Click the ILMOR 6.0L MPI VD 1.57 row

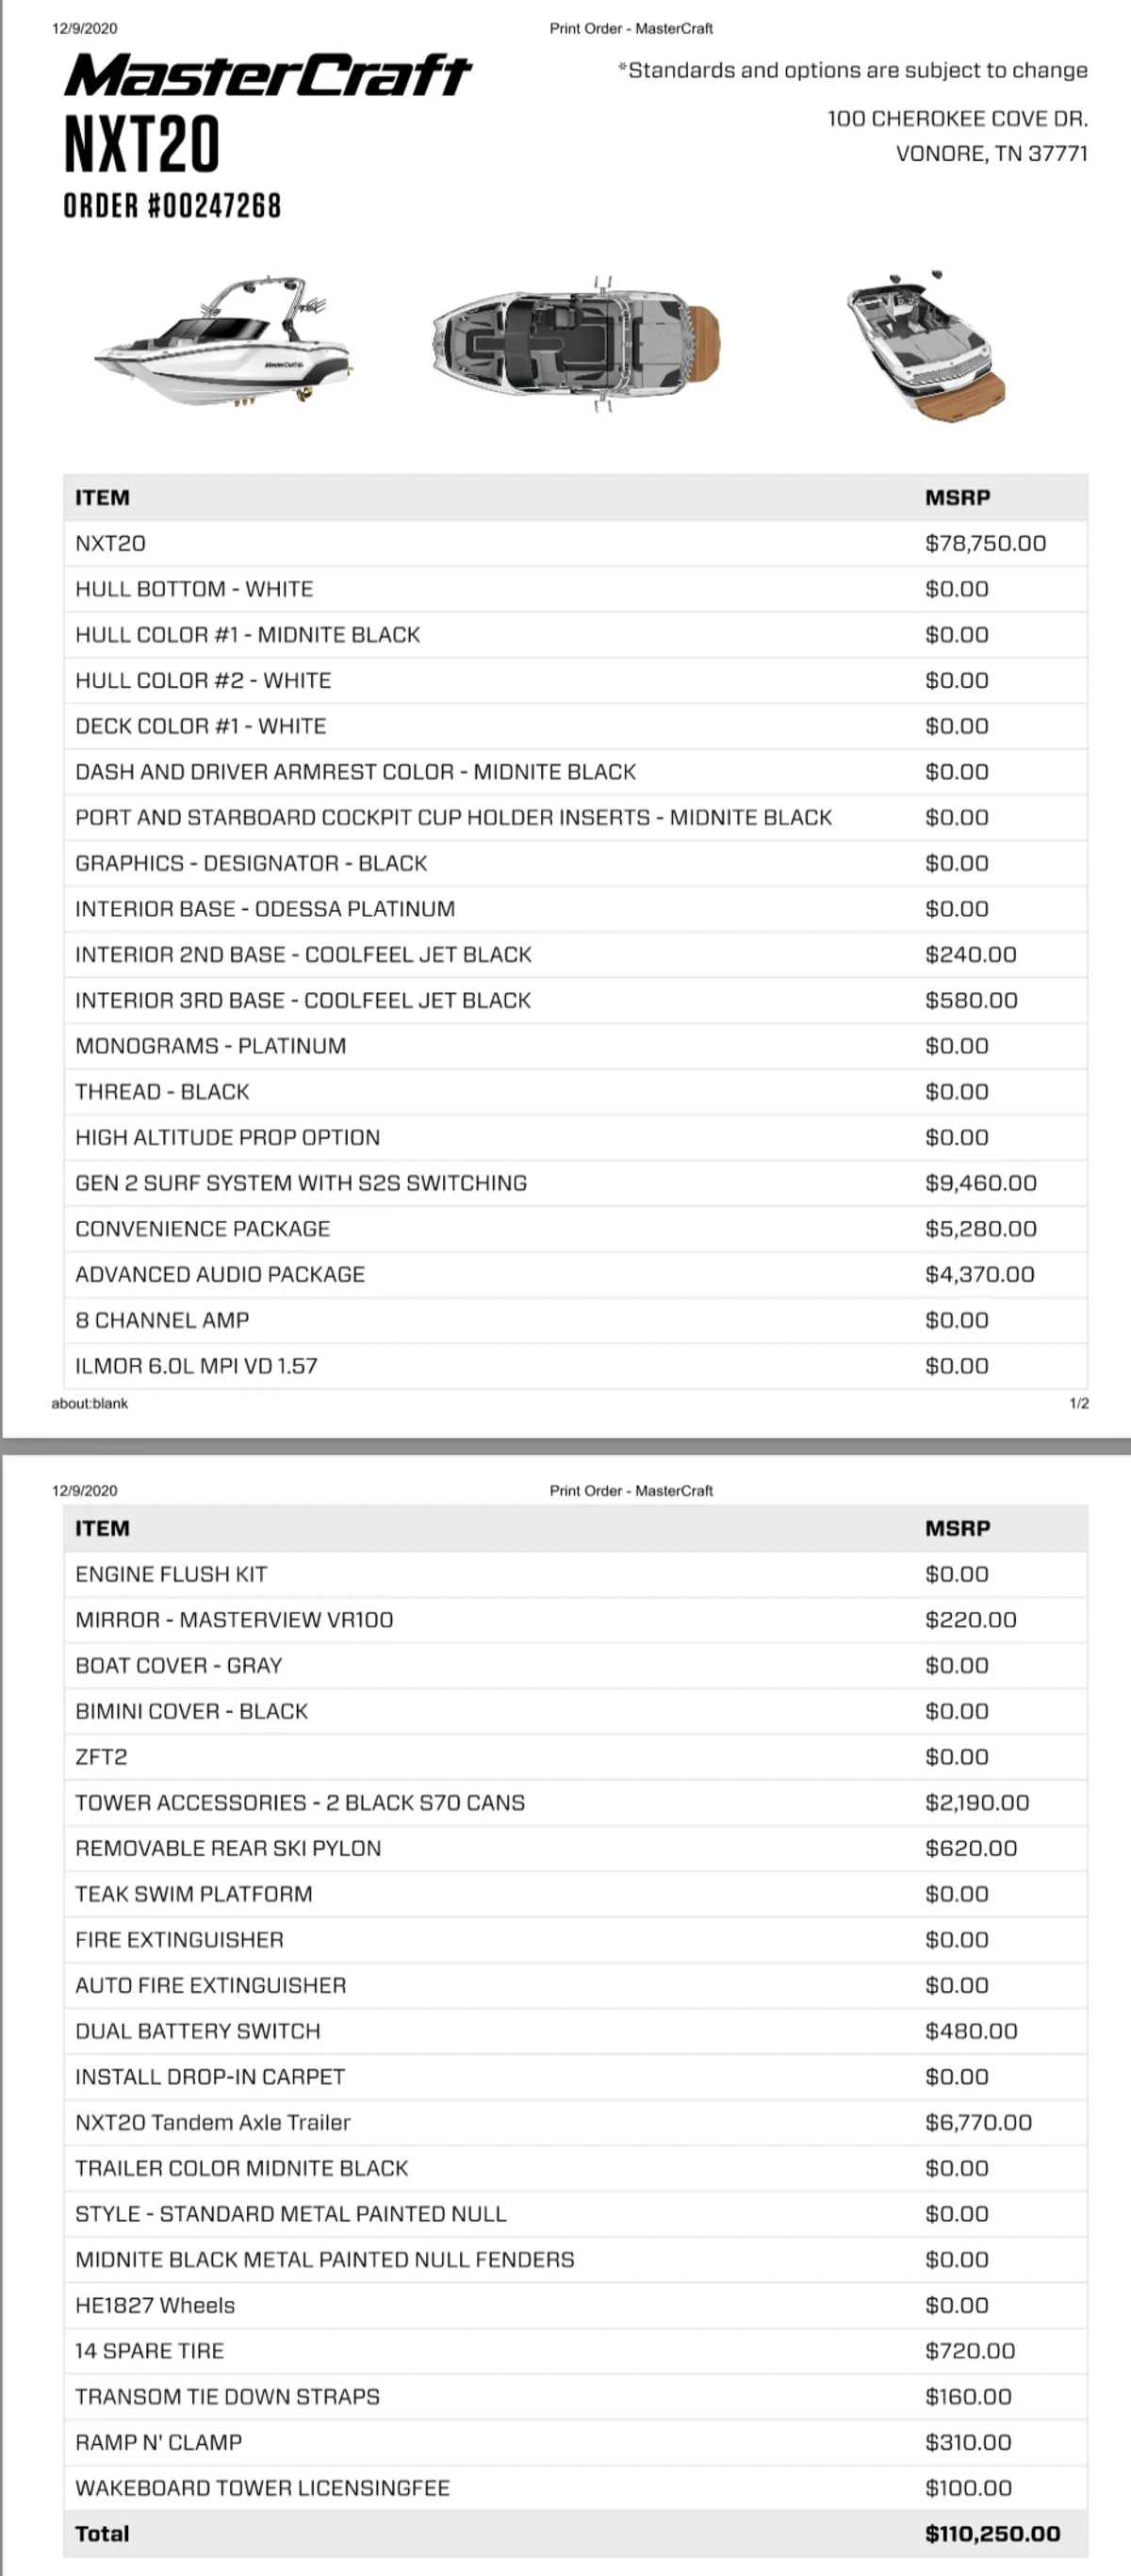pos(196,1366)
